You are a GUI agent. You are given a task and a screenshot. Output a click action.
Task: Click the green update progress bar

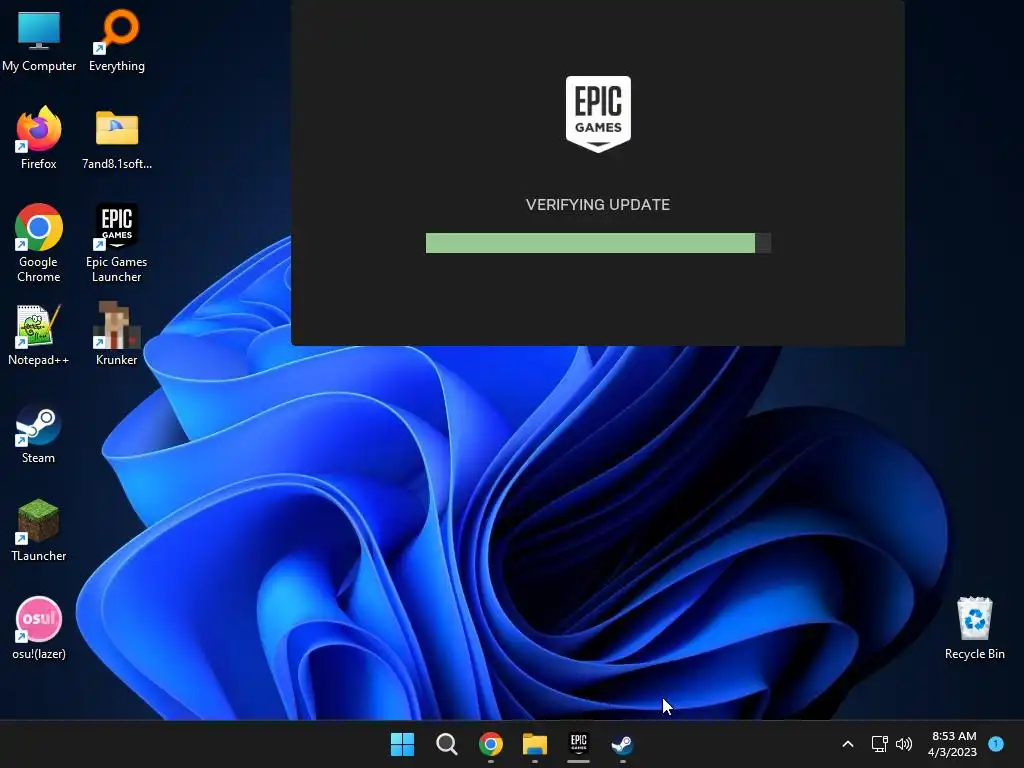pyautogui.click(x=598, y=243)
